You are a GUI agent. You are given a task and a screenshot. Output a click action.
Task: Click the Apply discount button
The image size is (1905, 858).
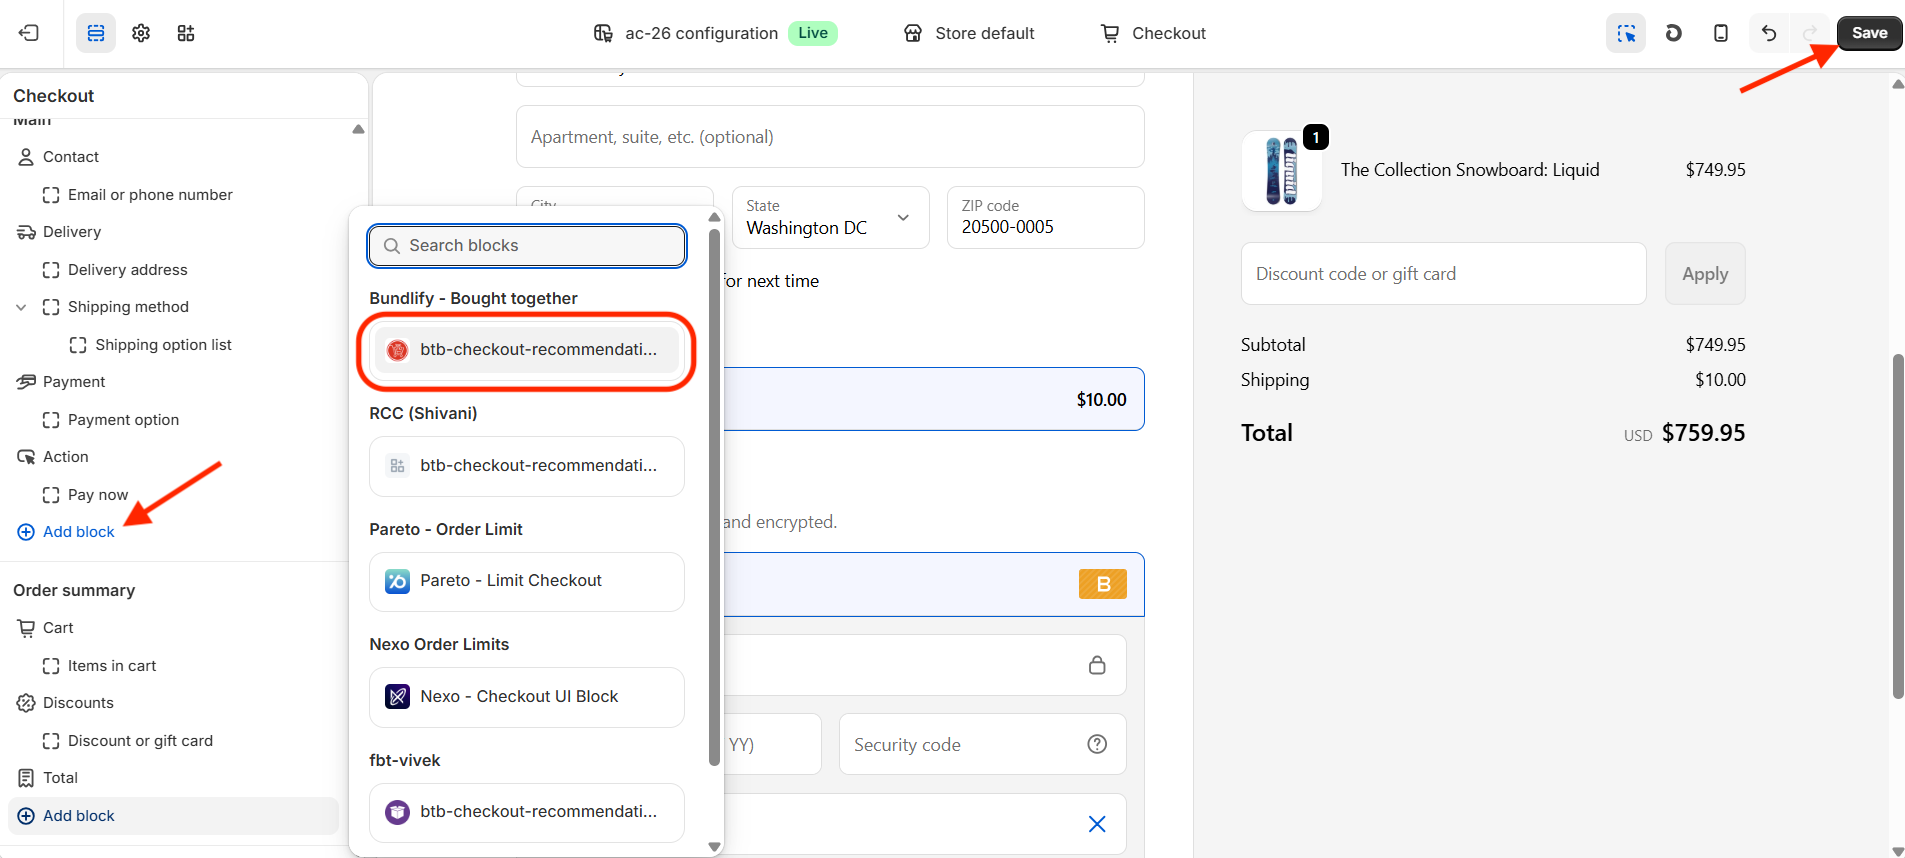point(1704,274)
